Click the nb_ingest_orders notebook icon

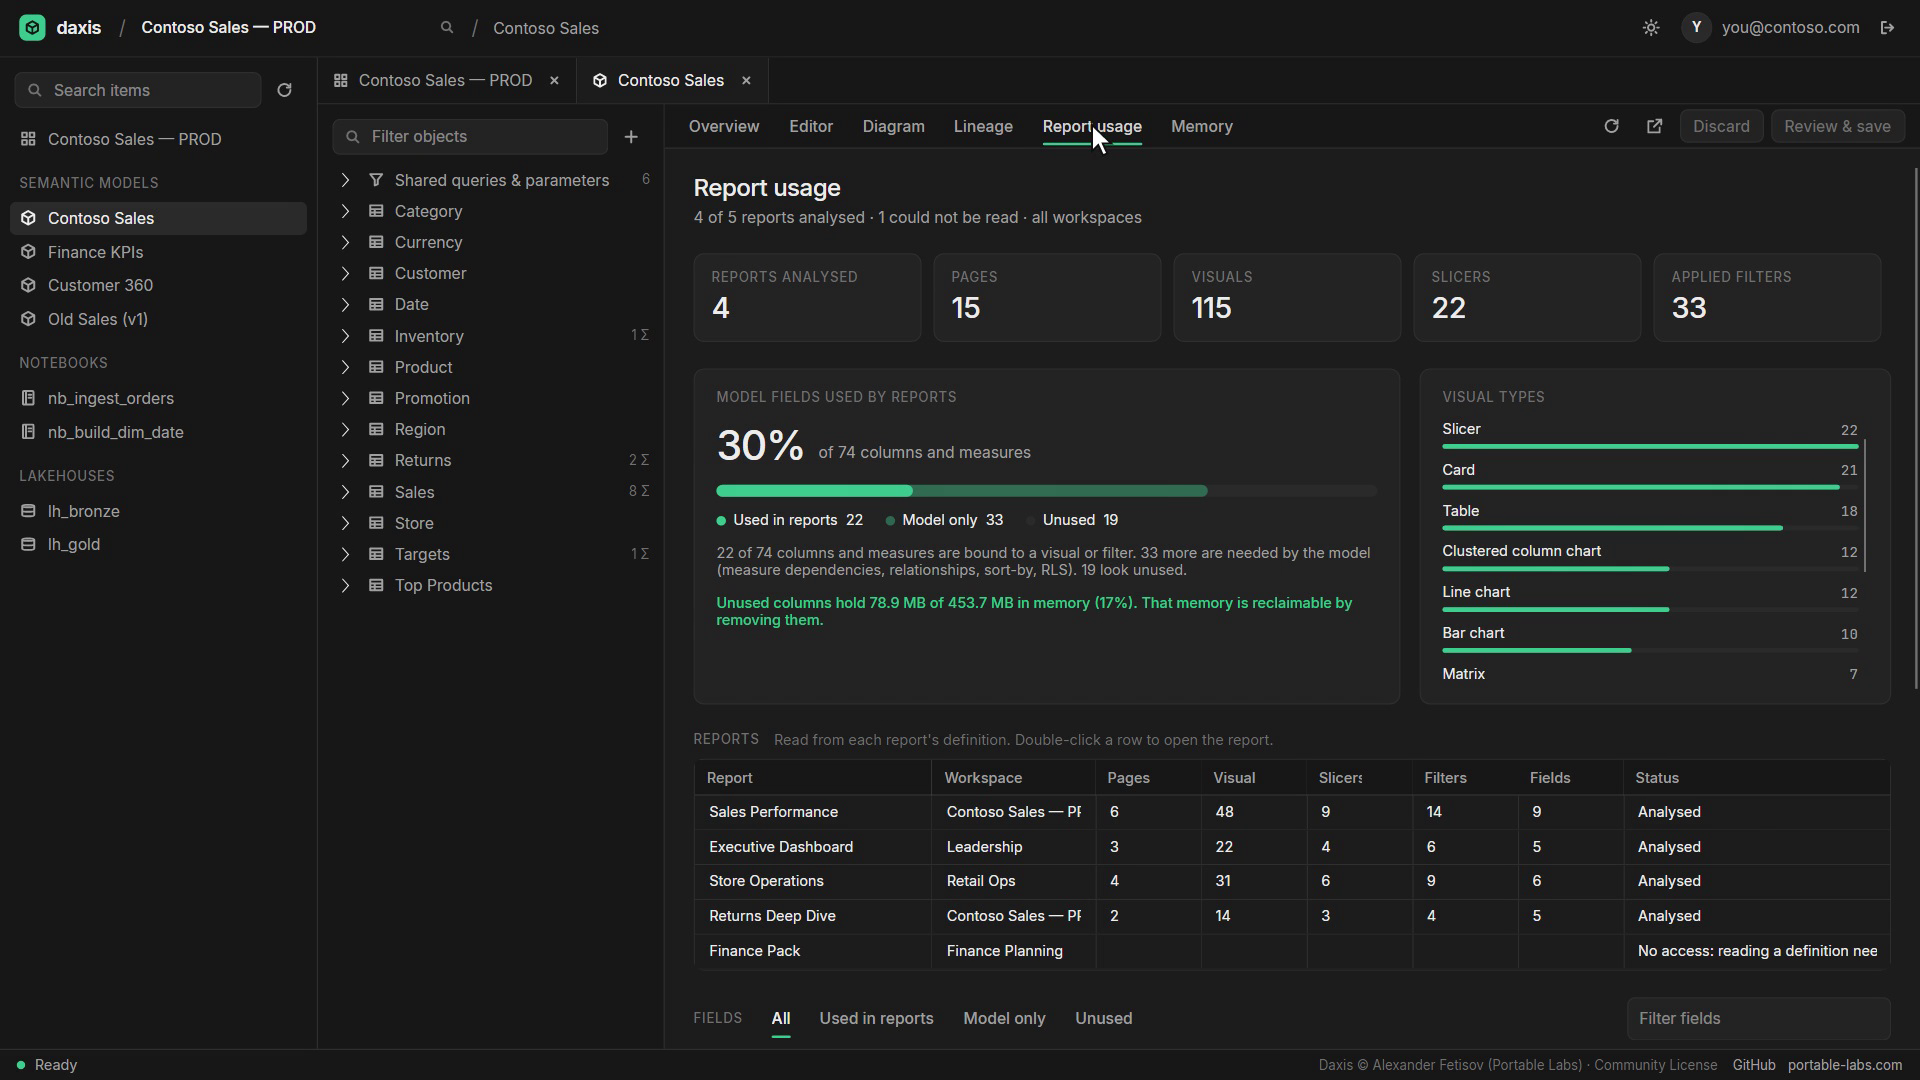pos(28,398)
